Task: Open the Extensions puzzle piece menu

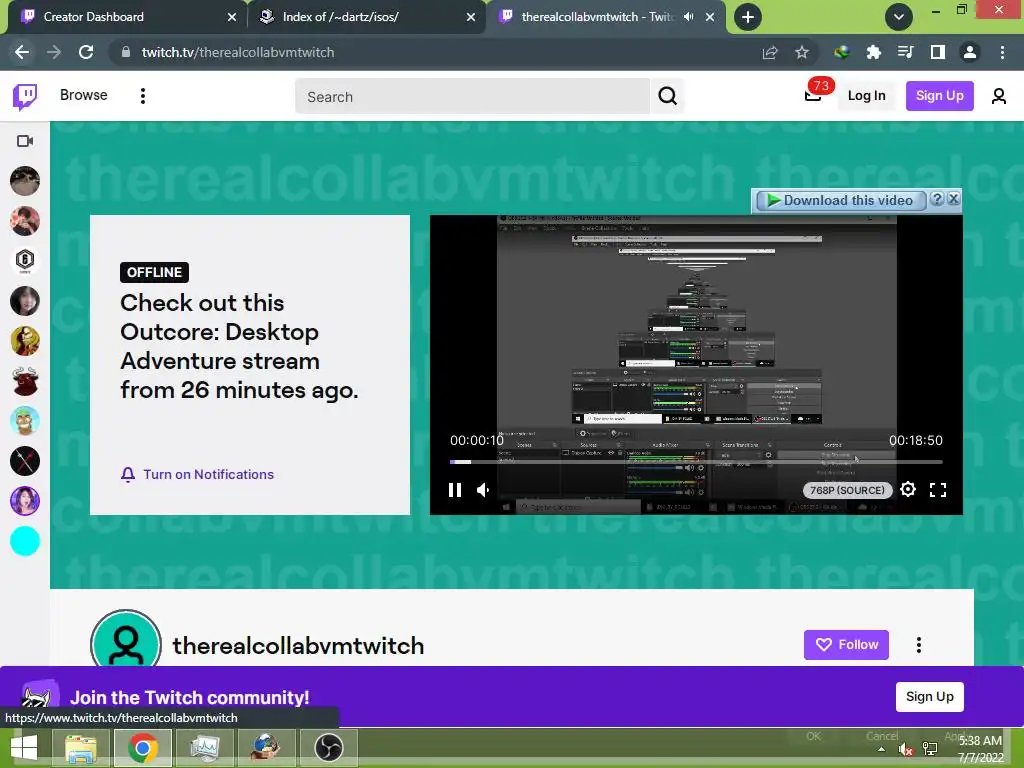Action: 873,52
